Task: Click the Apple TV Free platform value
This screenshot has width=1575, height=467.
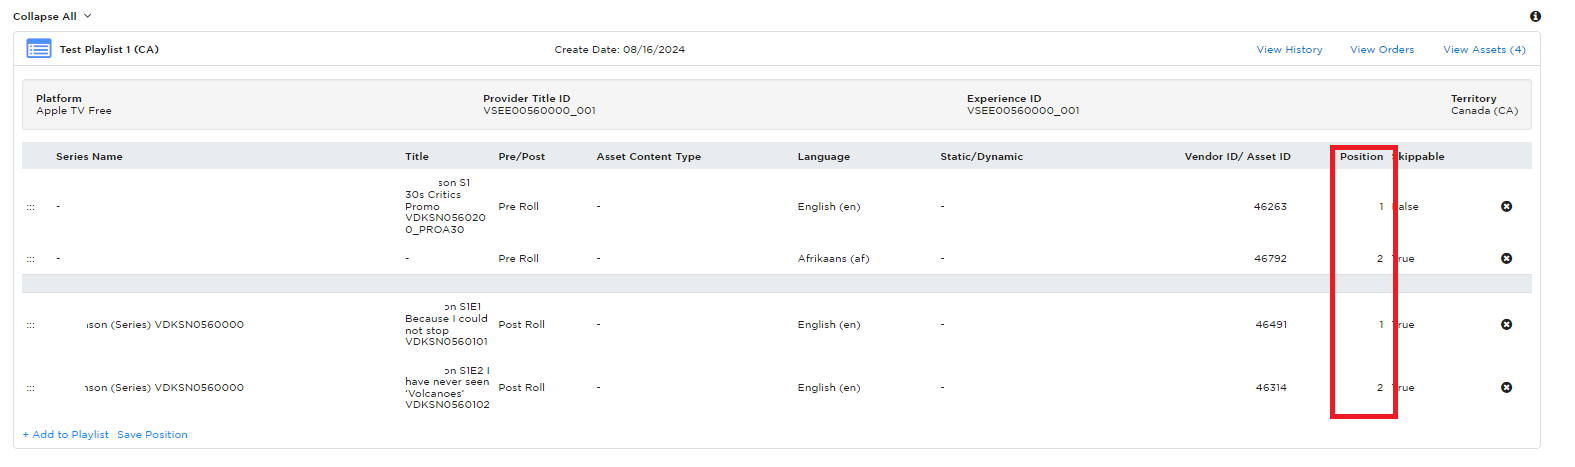Action: pos(74,111)
